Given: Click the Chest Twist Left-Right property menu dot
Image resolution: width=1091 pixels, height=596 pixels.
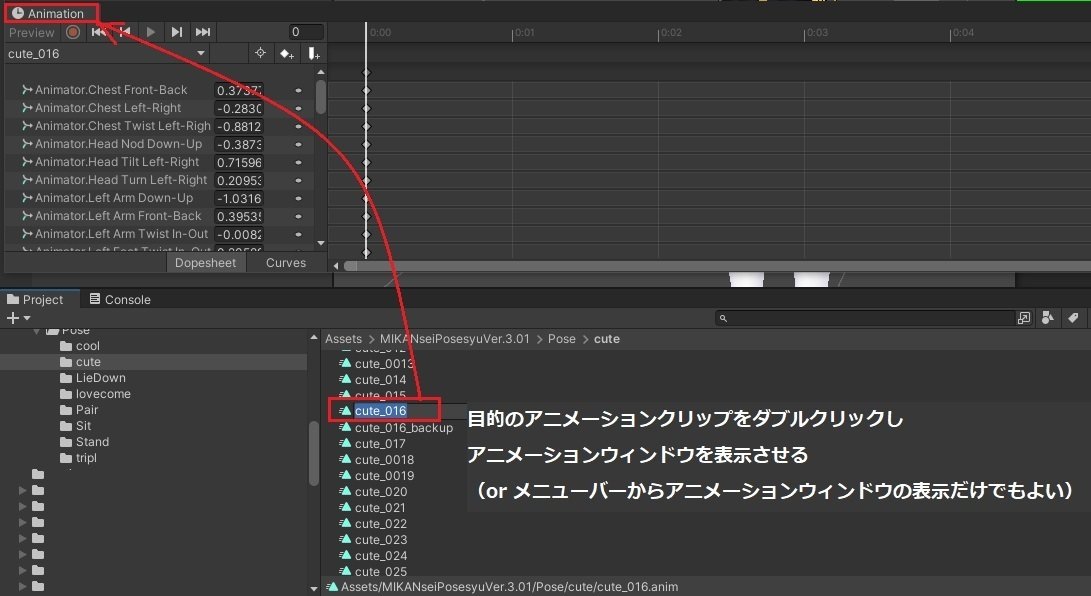Looking at the screenshot, I should click(x=298, y=127).
